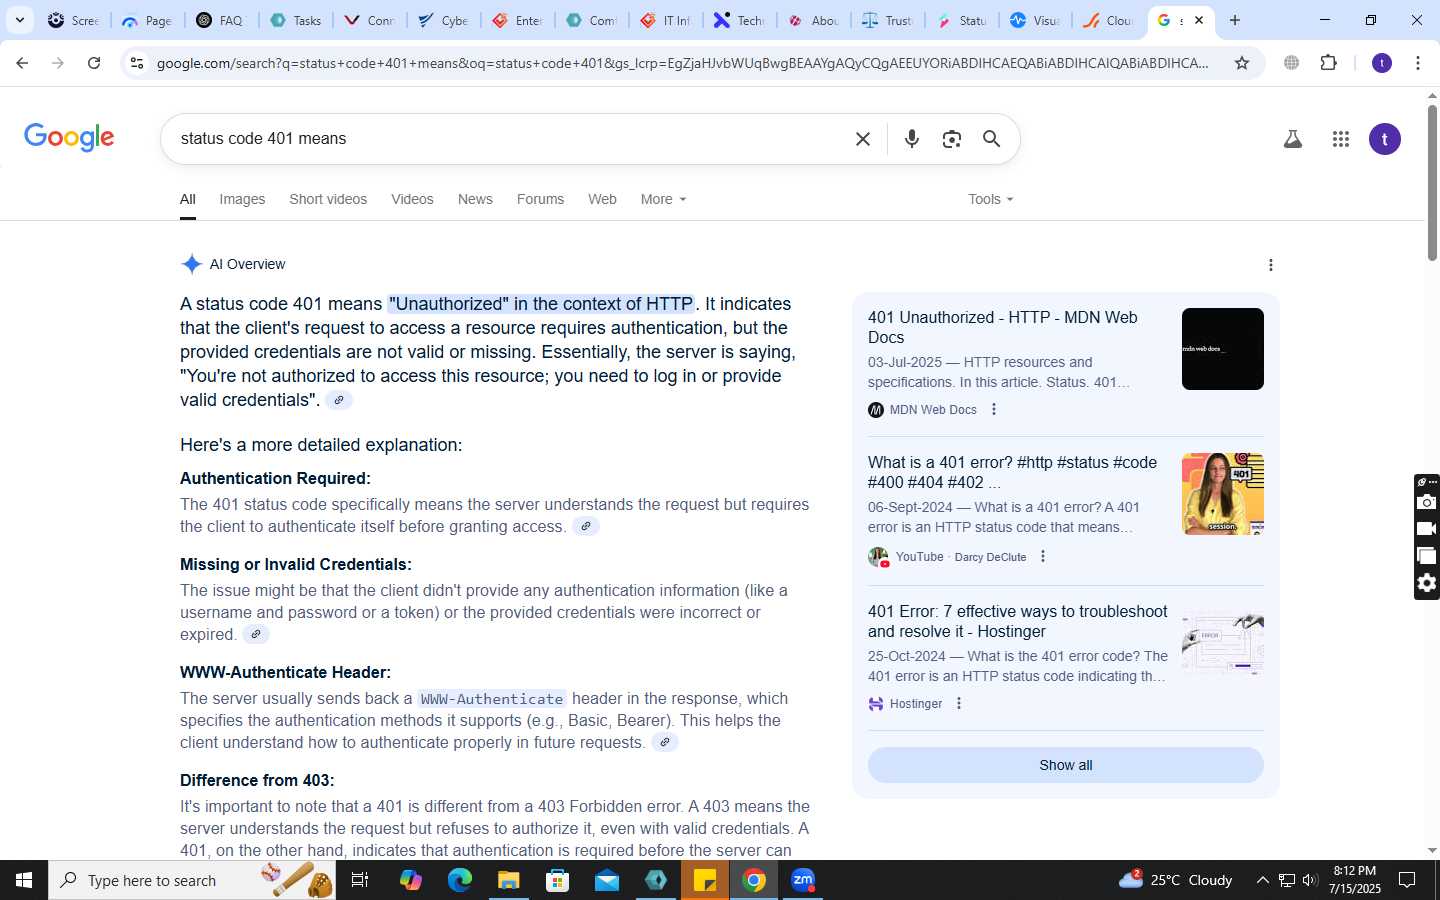This screenshot has width=1440, height=900.
Task: Open the gear settings icon on side panel
Action: tap(1427, 583)
